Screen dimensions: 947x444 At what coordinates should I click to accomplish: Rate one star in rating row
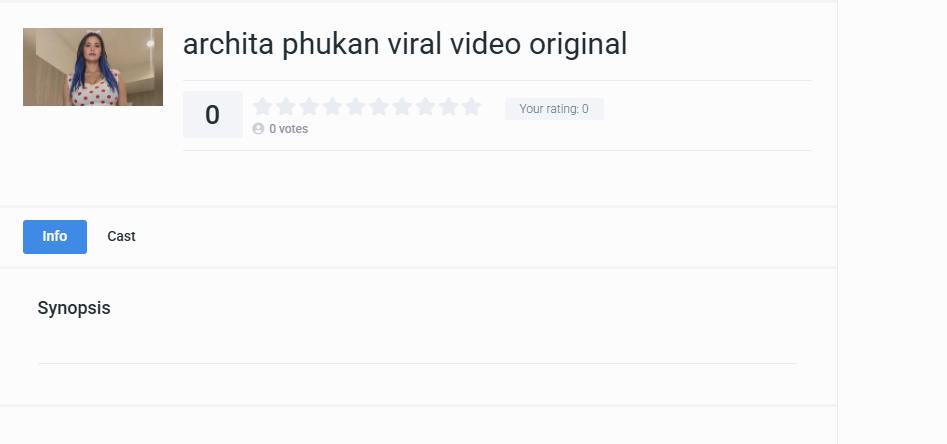coord(262,107)
